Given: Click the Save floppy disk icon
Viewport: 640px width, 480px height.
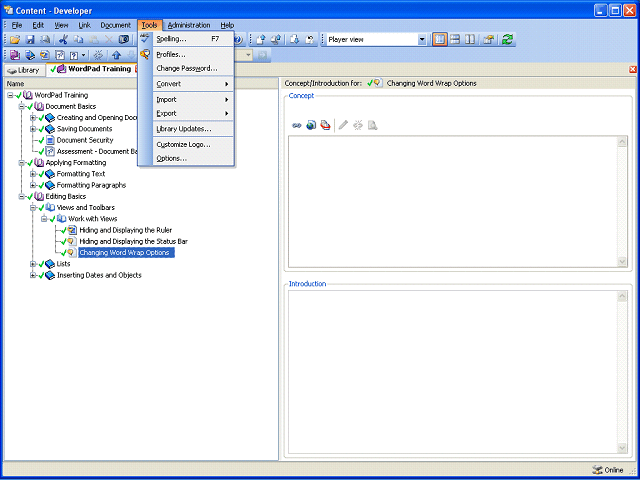Looking at the screenshot, I should point(30,40).
